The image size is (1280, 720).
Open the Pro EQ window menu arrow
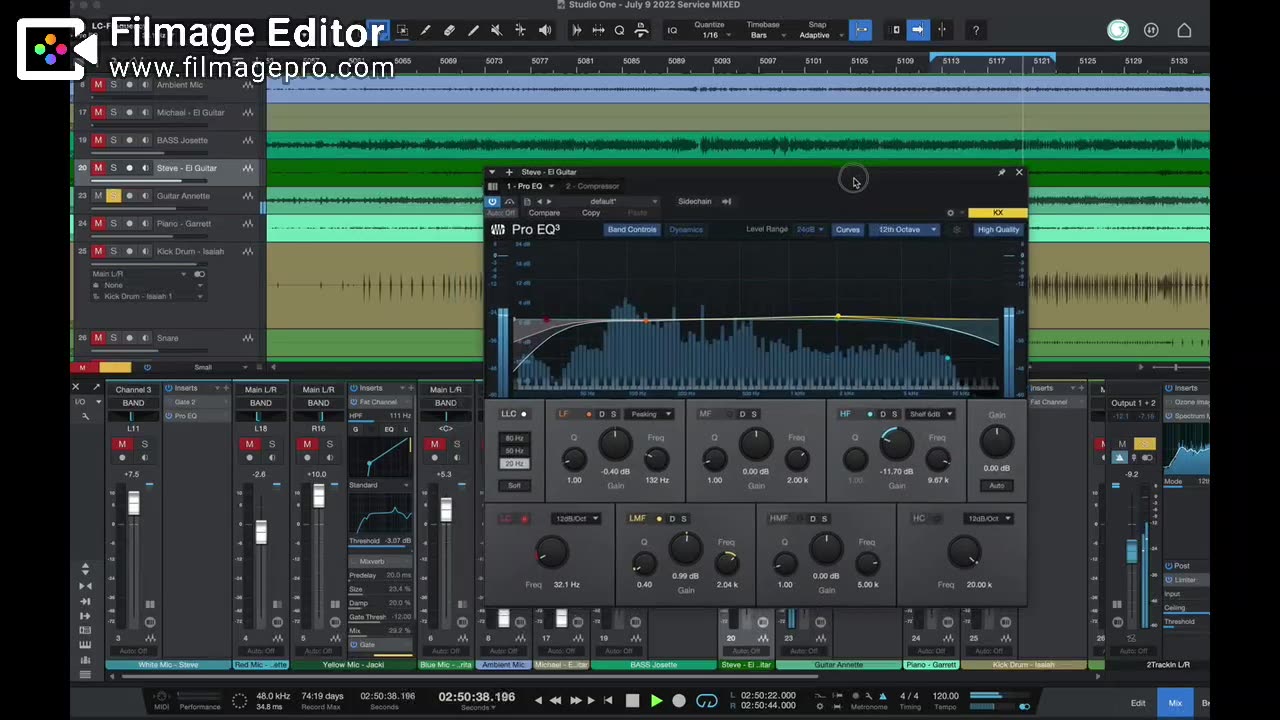493,172
